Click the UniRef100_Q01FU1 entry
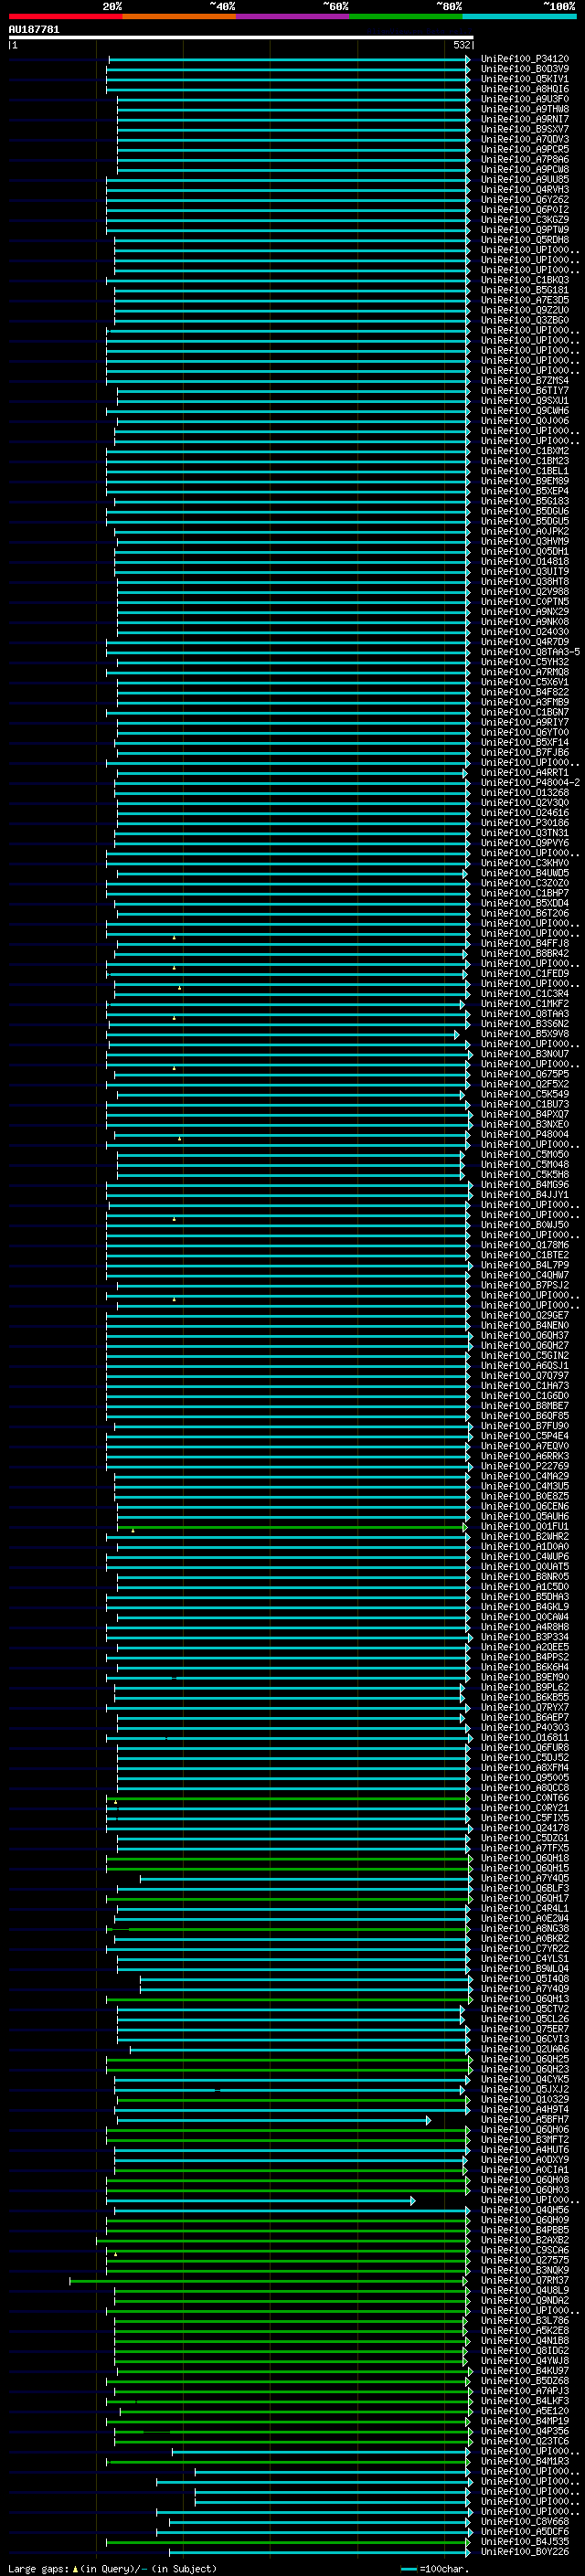The height and width of the screenshot is (2576, 585). [525, 1526]
